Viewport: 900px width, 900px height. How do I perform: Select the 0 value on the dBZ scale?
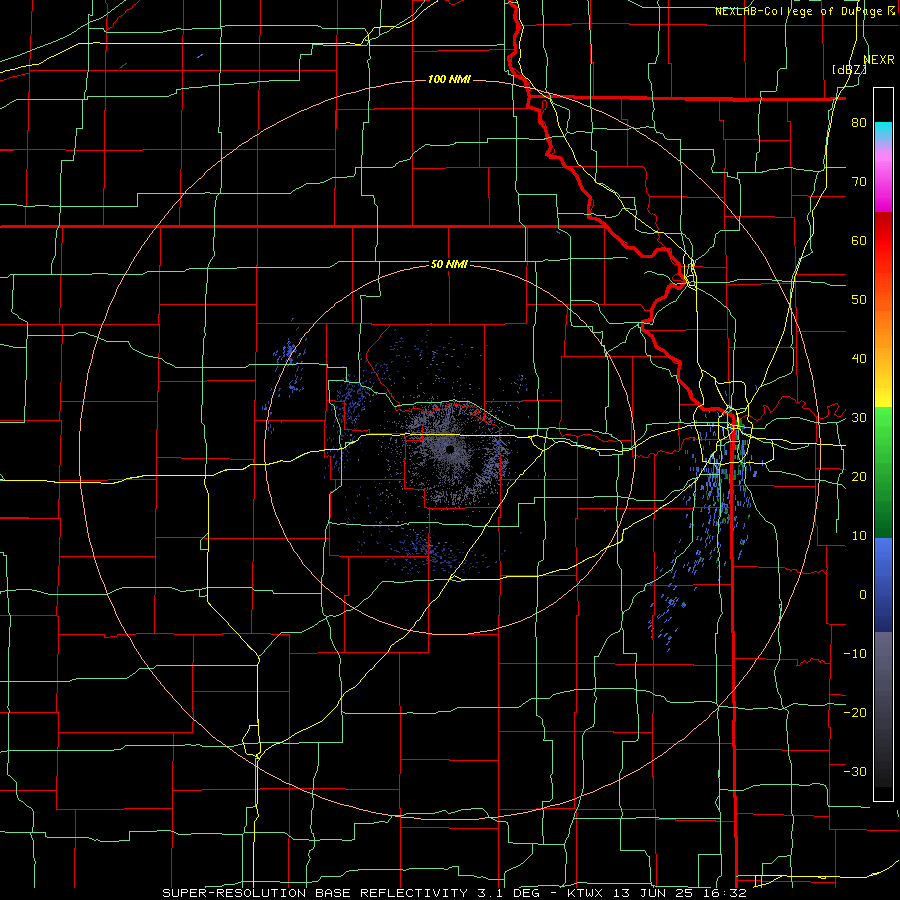pos(863,595)
